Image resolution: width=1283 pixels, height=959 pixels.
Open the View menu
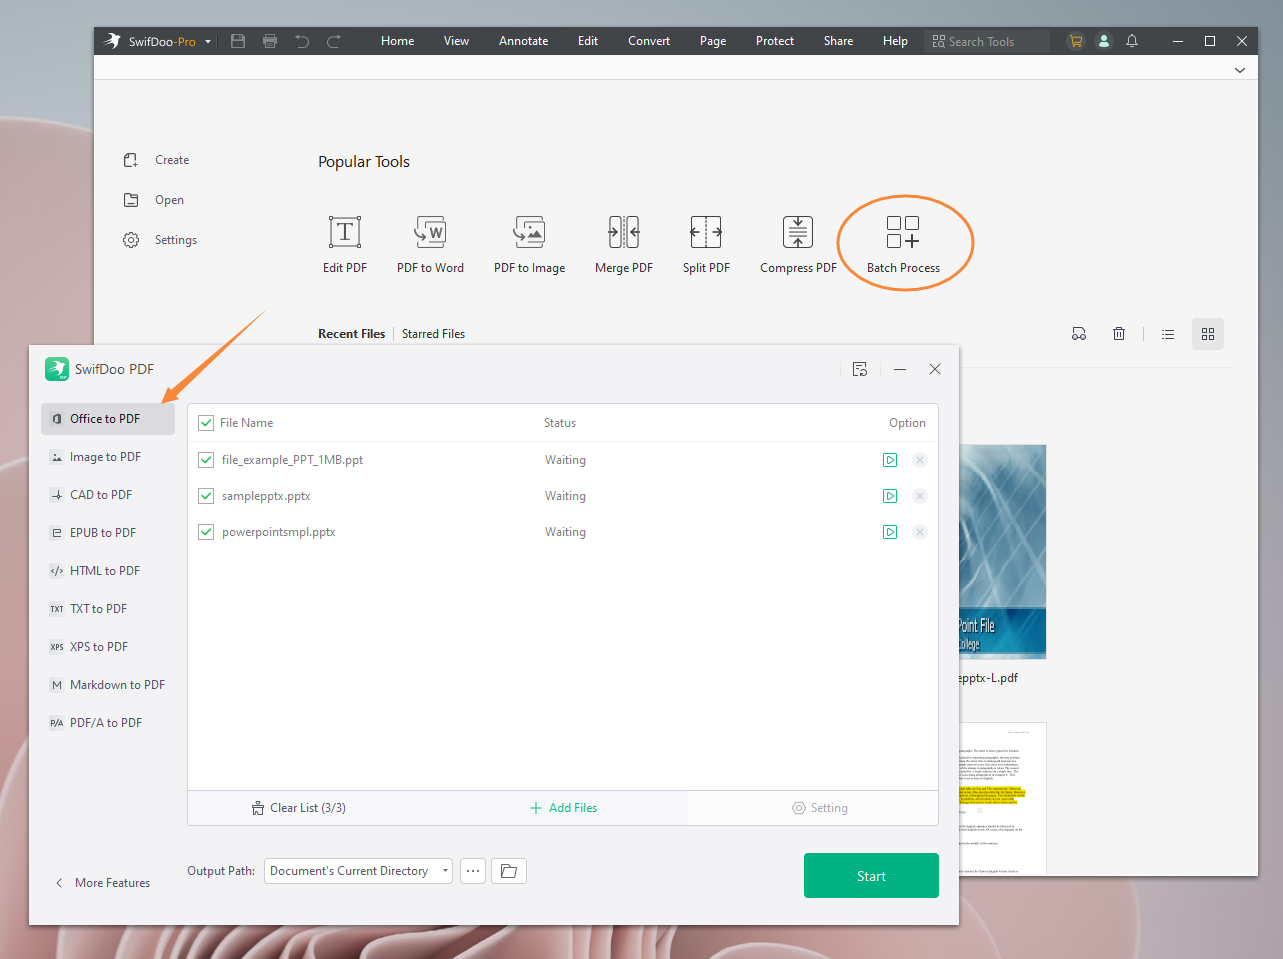pyautogui.click(x=456, y=41)
